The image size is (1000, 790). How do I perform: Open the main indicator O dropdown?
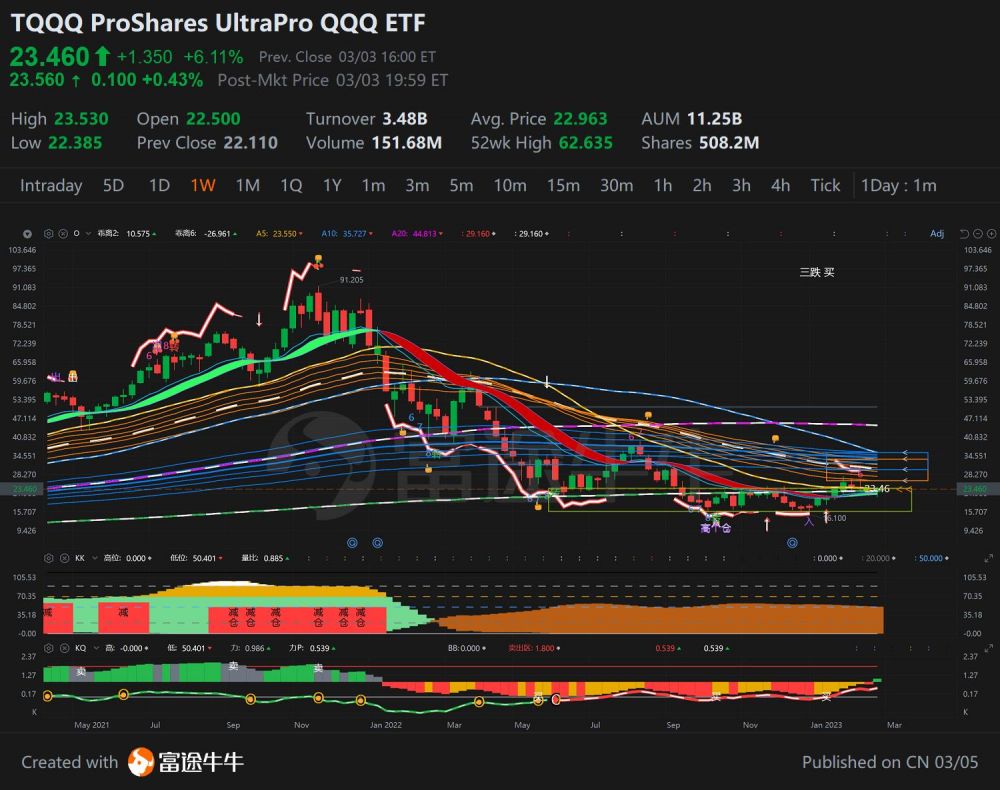pos(87,234)
